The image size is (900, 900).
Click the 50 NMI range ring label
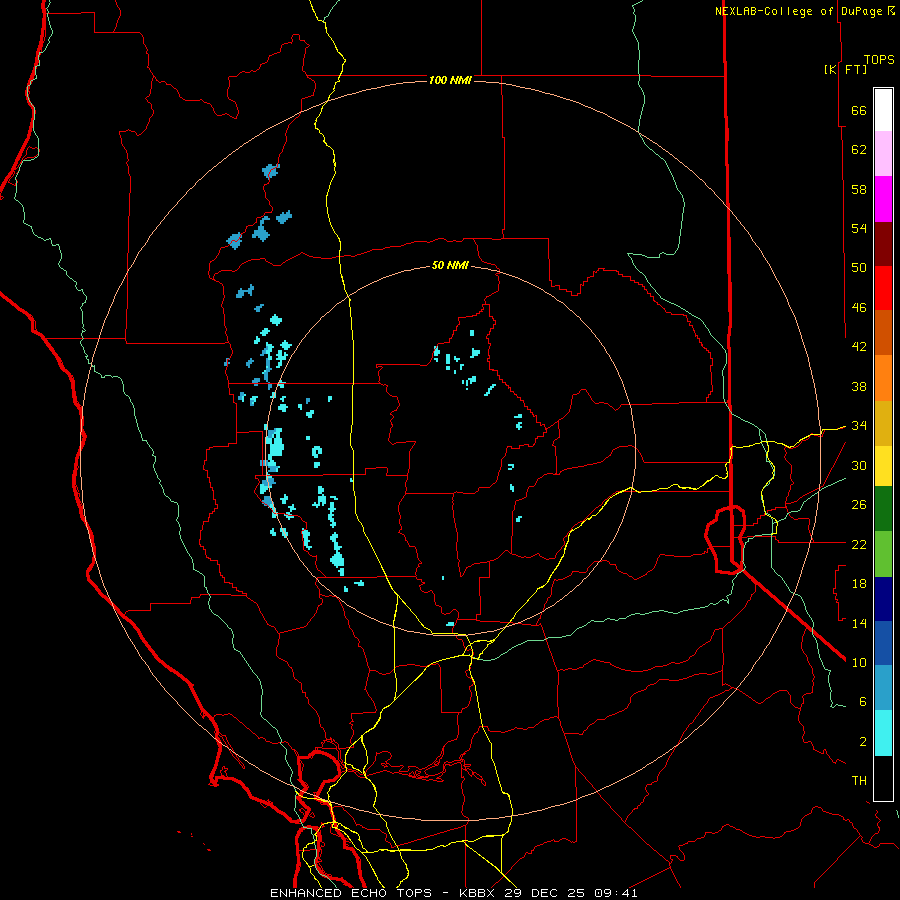pos(450,265)
